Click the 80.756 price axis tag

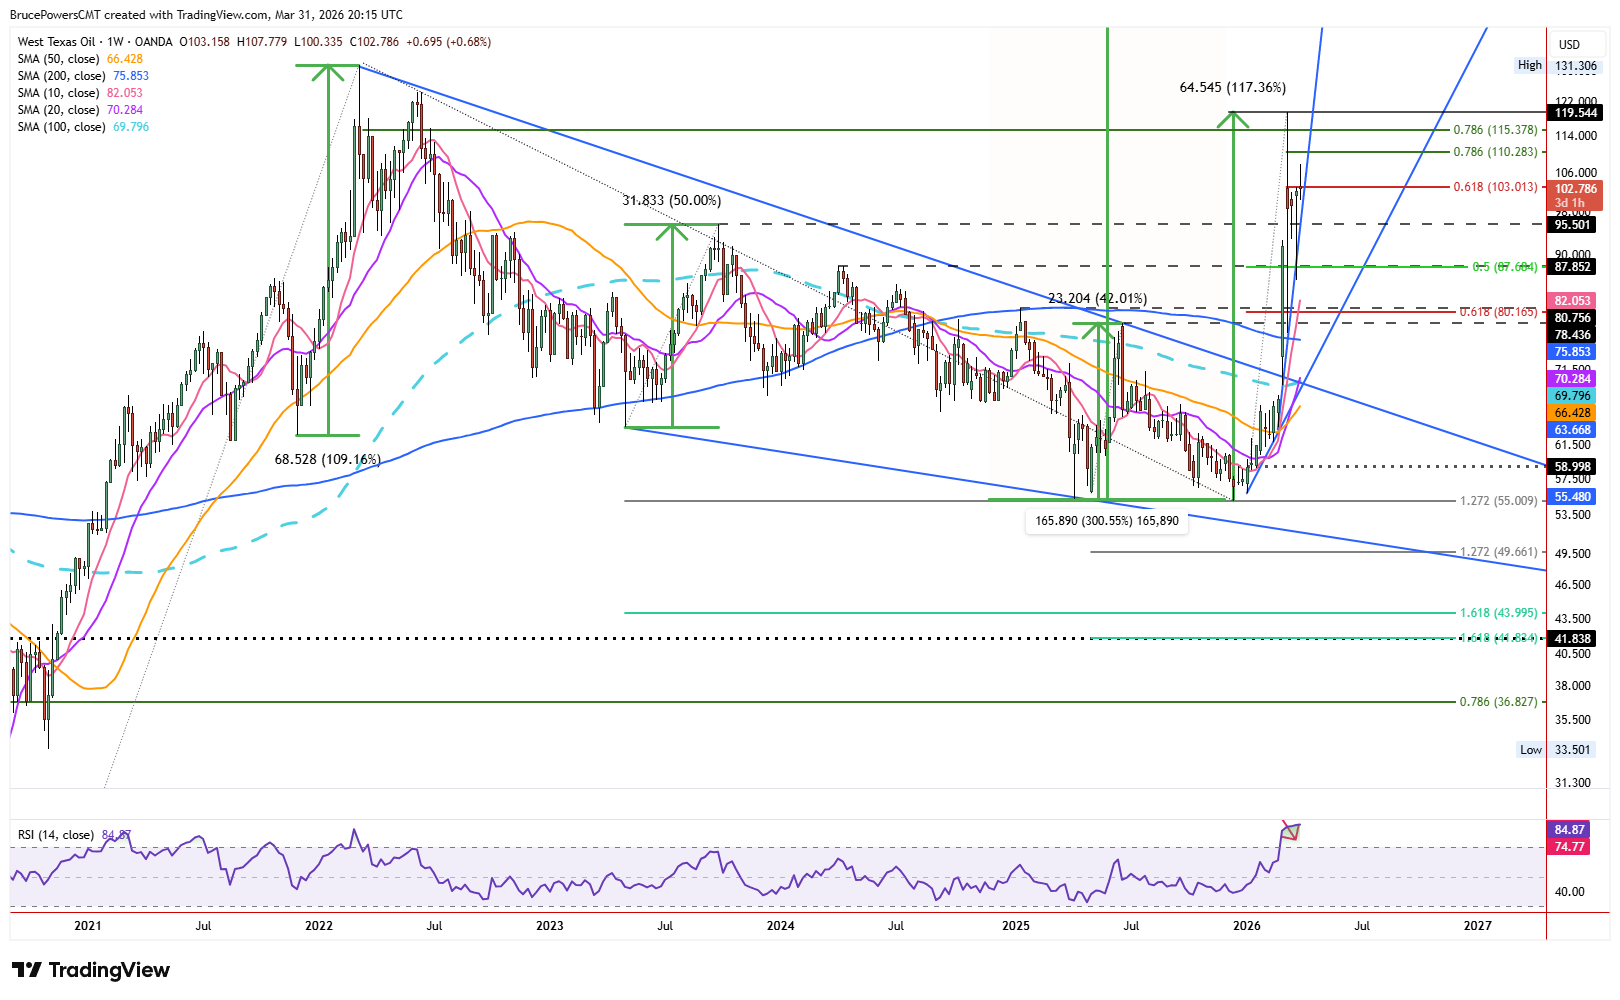click(1572, 318)
